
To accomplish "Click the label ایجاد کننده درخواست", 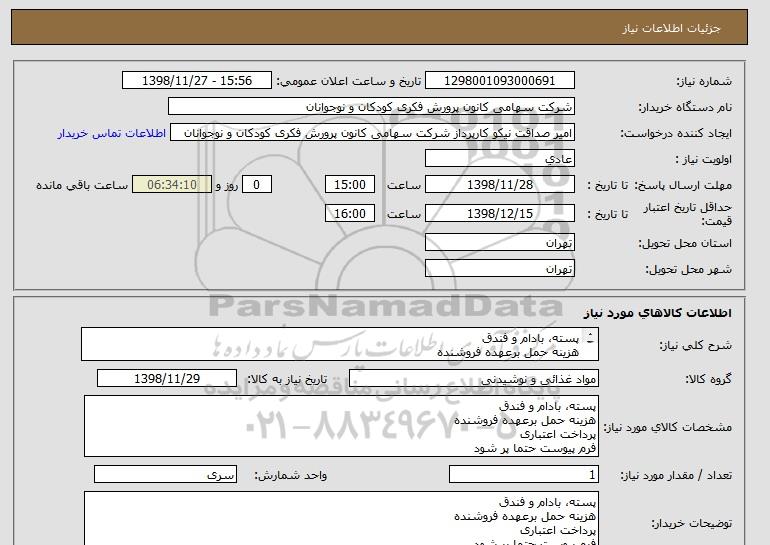I will pos(676,134).
